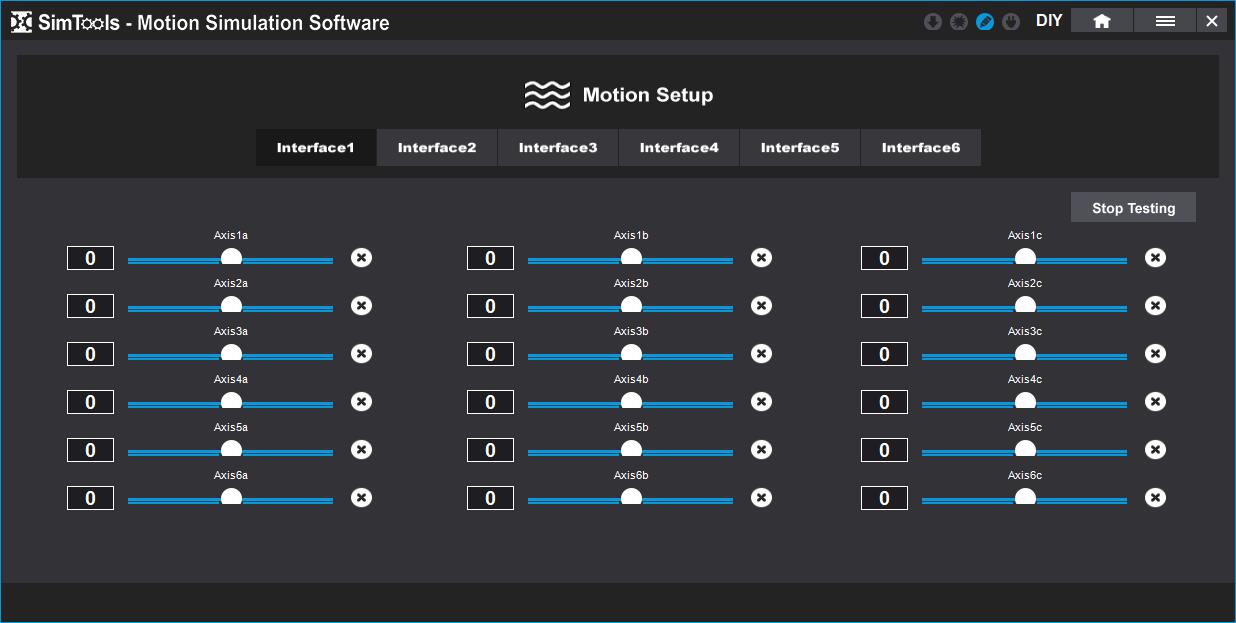Click the gear-shaped status icon
Viewport: 1236px width, 623px height.
959,22
